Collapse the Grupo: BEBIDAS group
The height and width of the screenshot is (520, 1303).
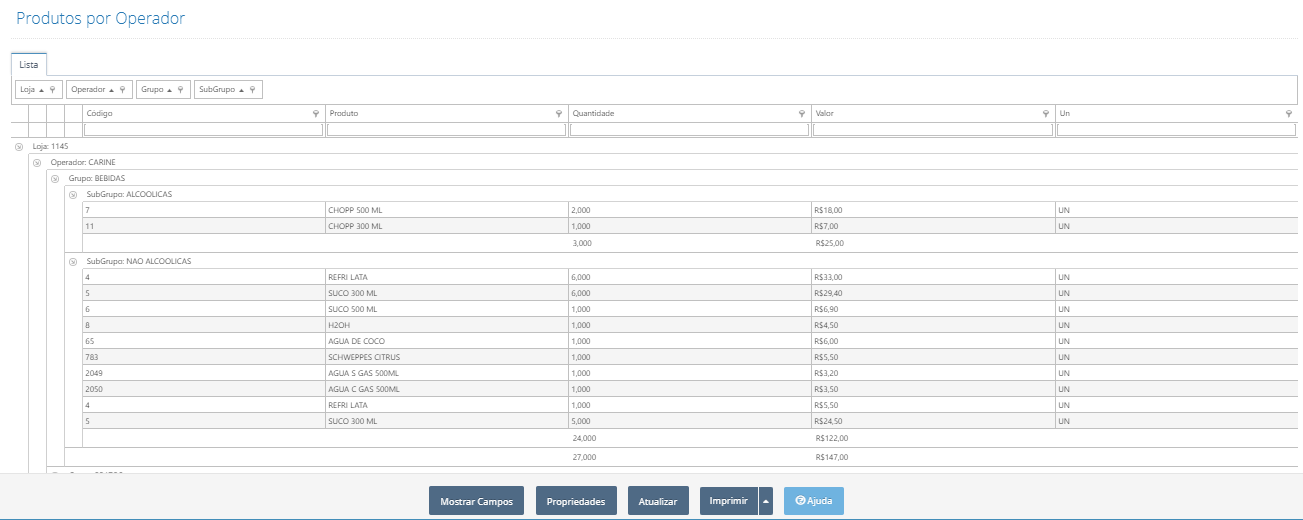point(55,178)
